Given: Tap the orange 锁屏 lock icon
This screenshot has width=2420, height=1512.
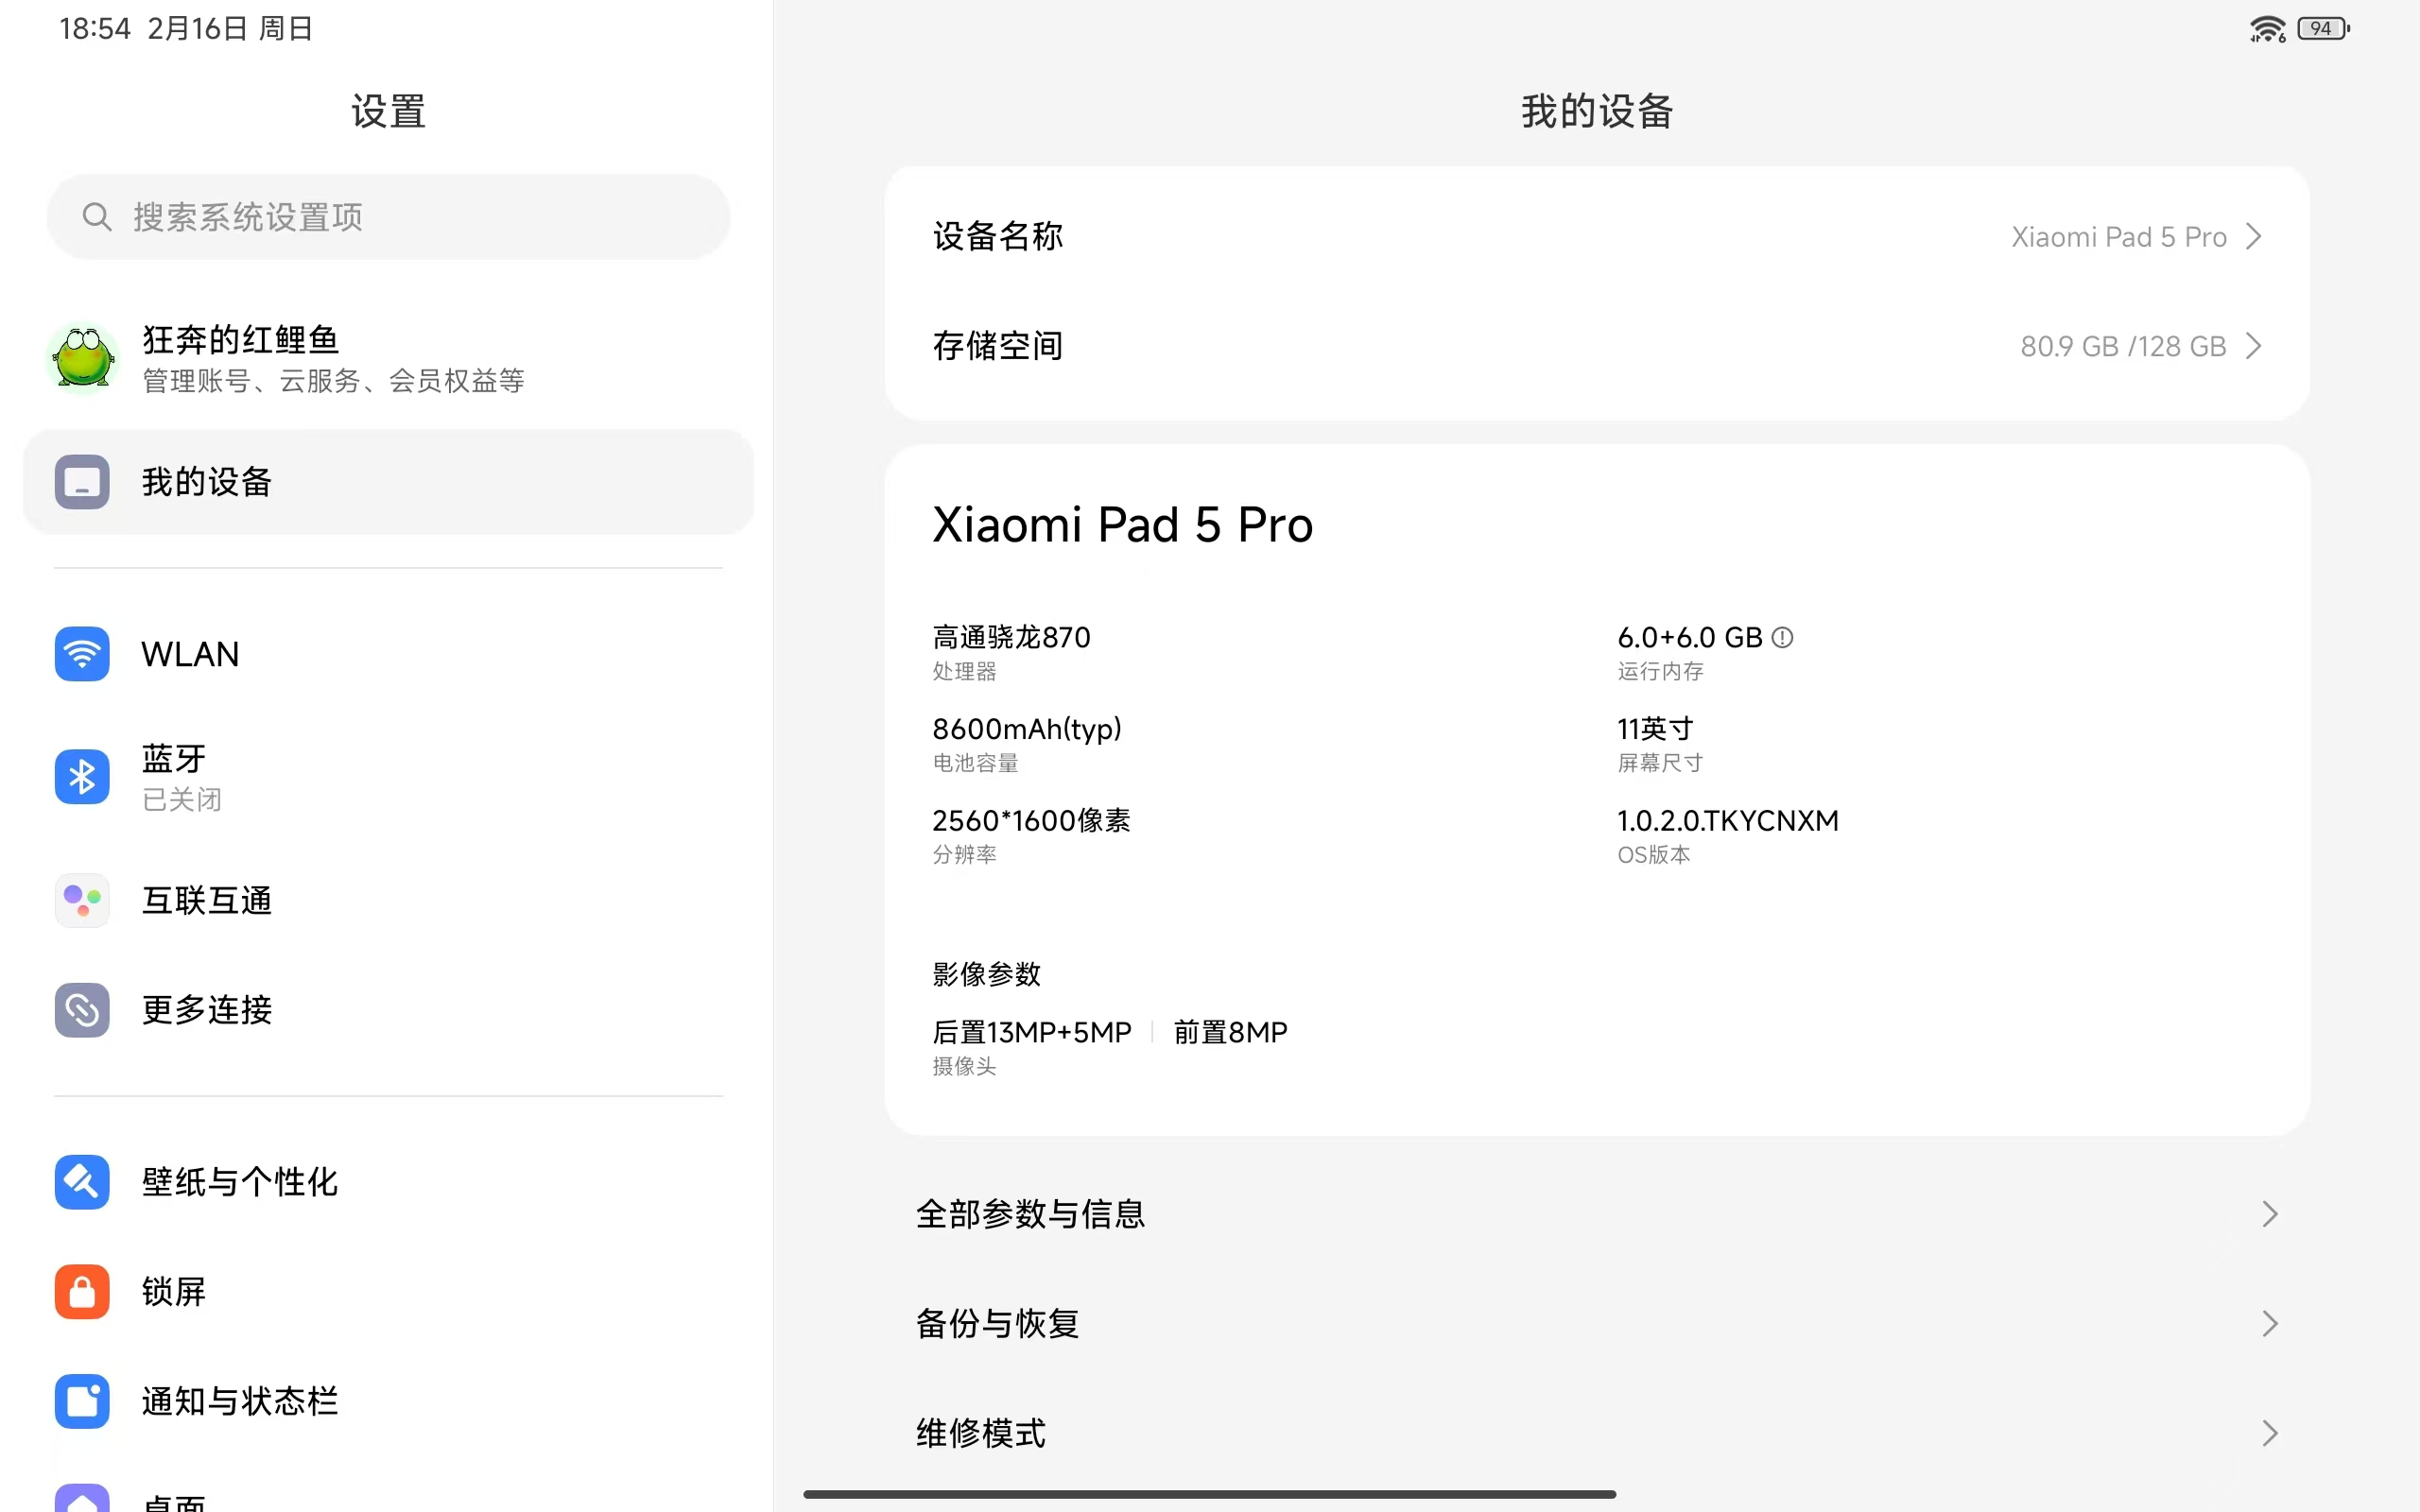Looking at the screenshot, I should pos(82,1292).
